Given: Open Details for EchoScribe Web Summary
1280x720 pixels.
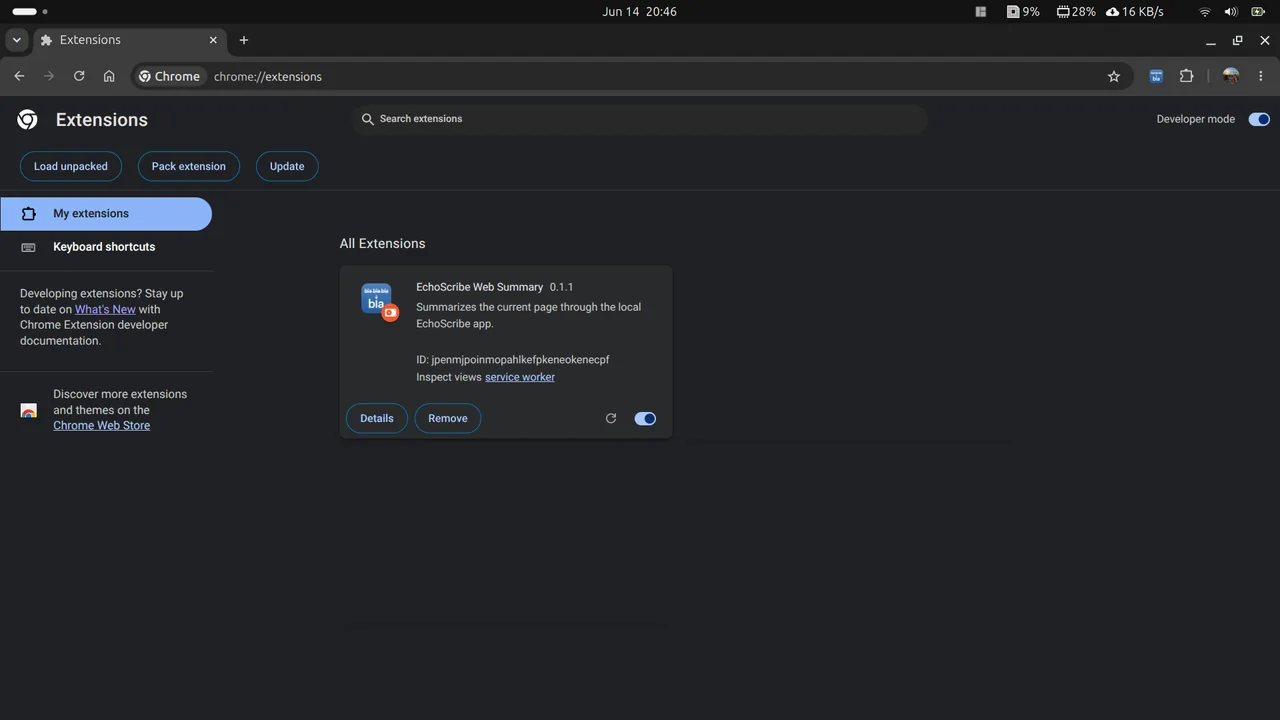Looking at the screenshot, I should (x=377, y=418).
